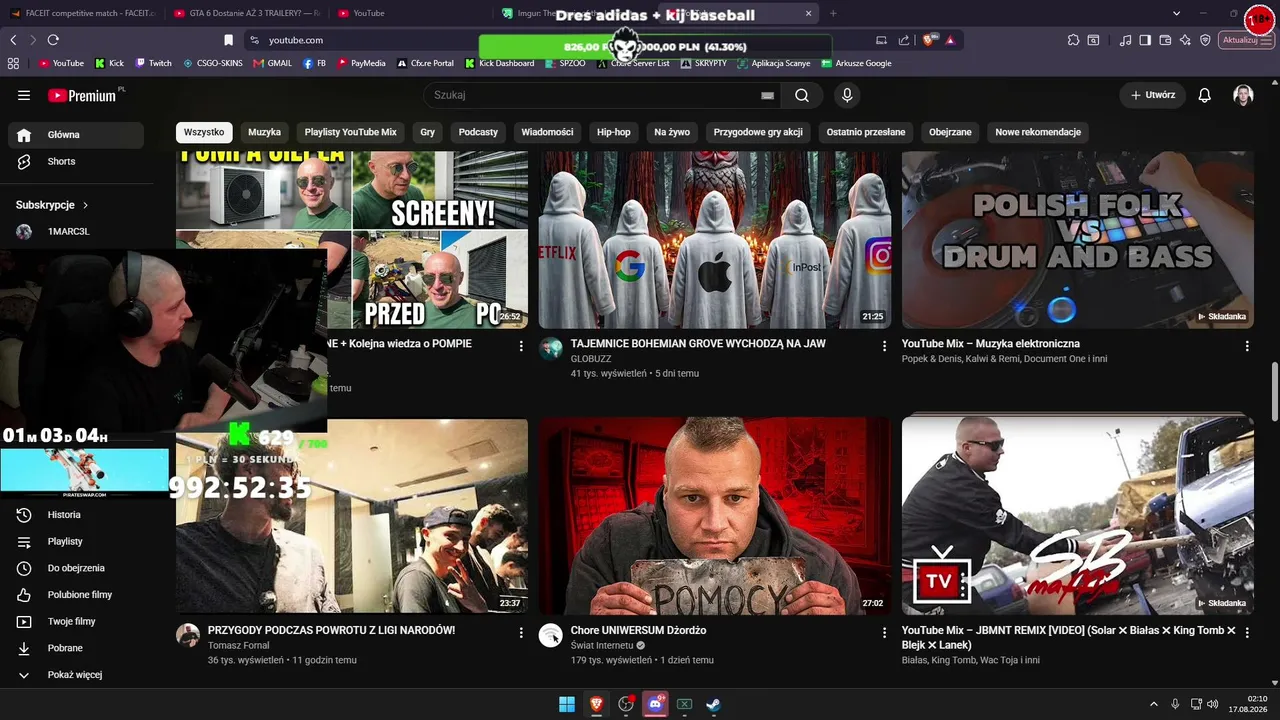Open on-screen keyboard icon in search box
This screenshot has height=720, width=1280.
click(767, 95)
